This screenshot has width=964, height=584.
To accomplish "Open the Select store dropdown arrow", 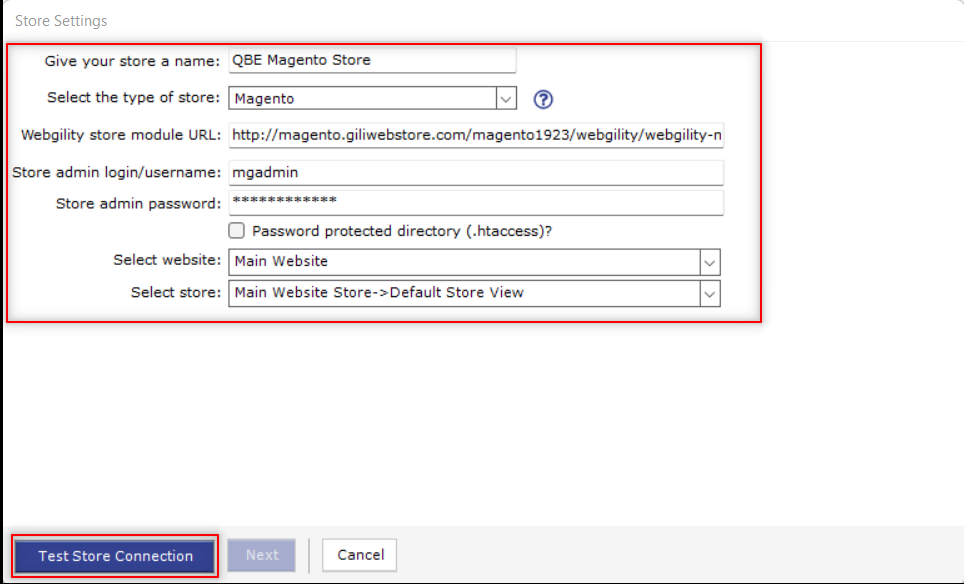I will point(709,293).
